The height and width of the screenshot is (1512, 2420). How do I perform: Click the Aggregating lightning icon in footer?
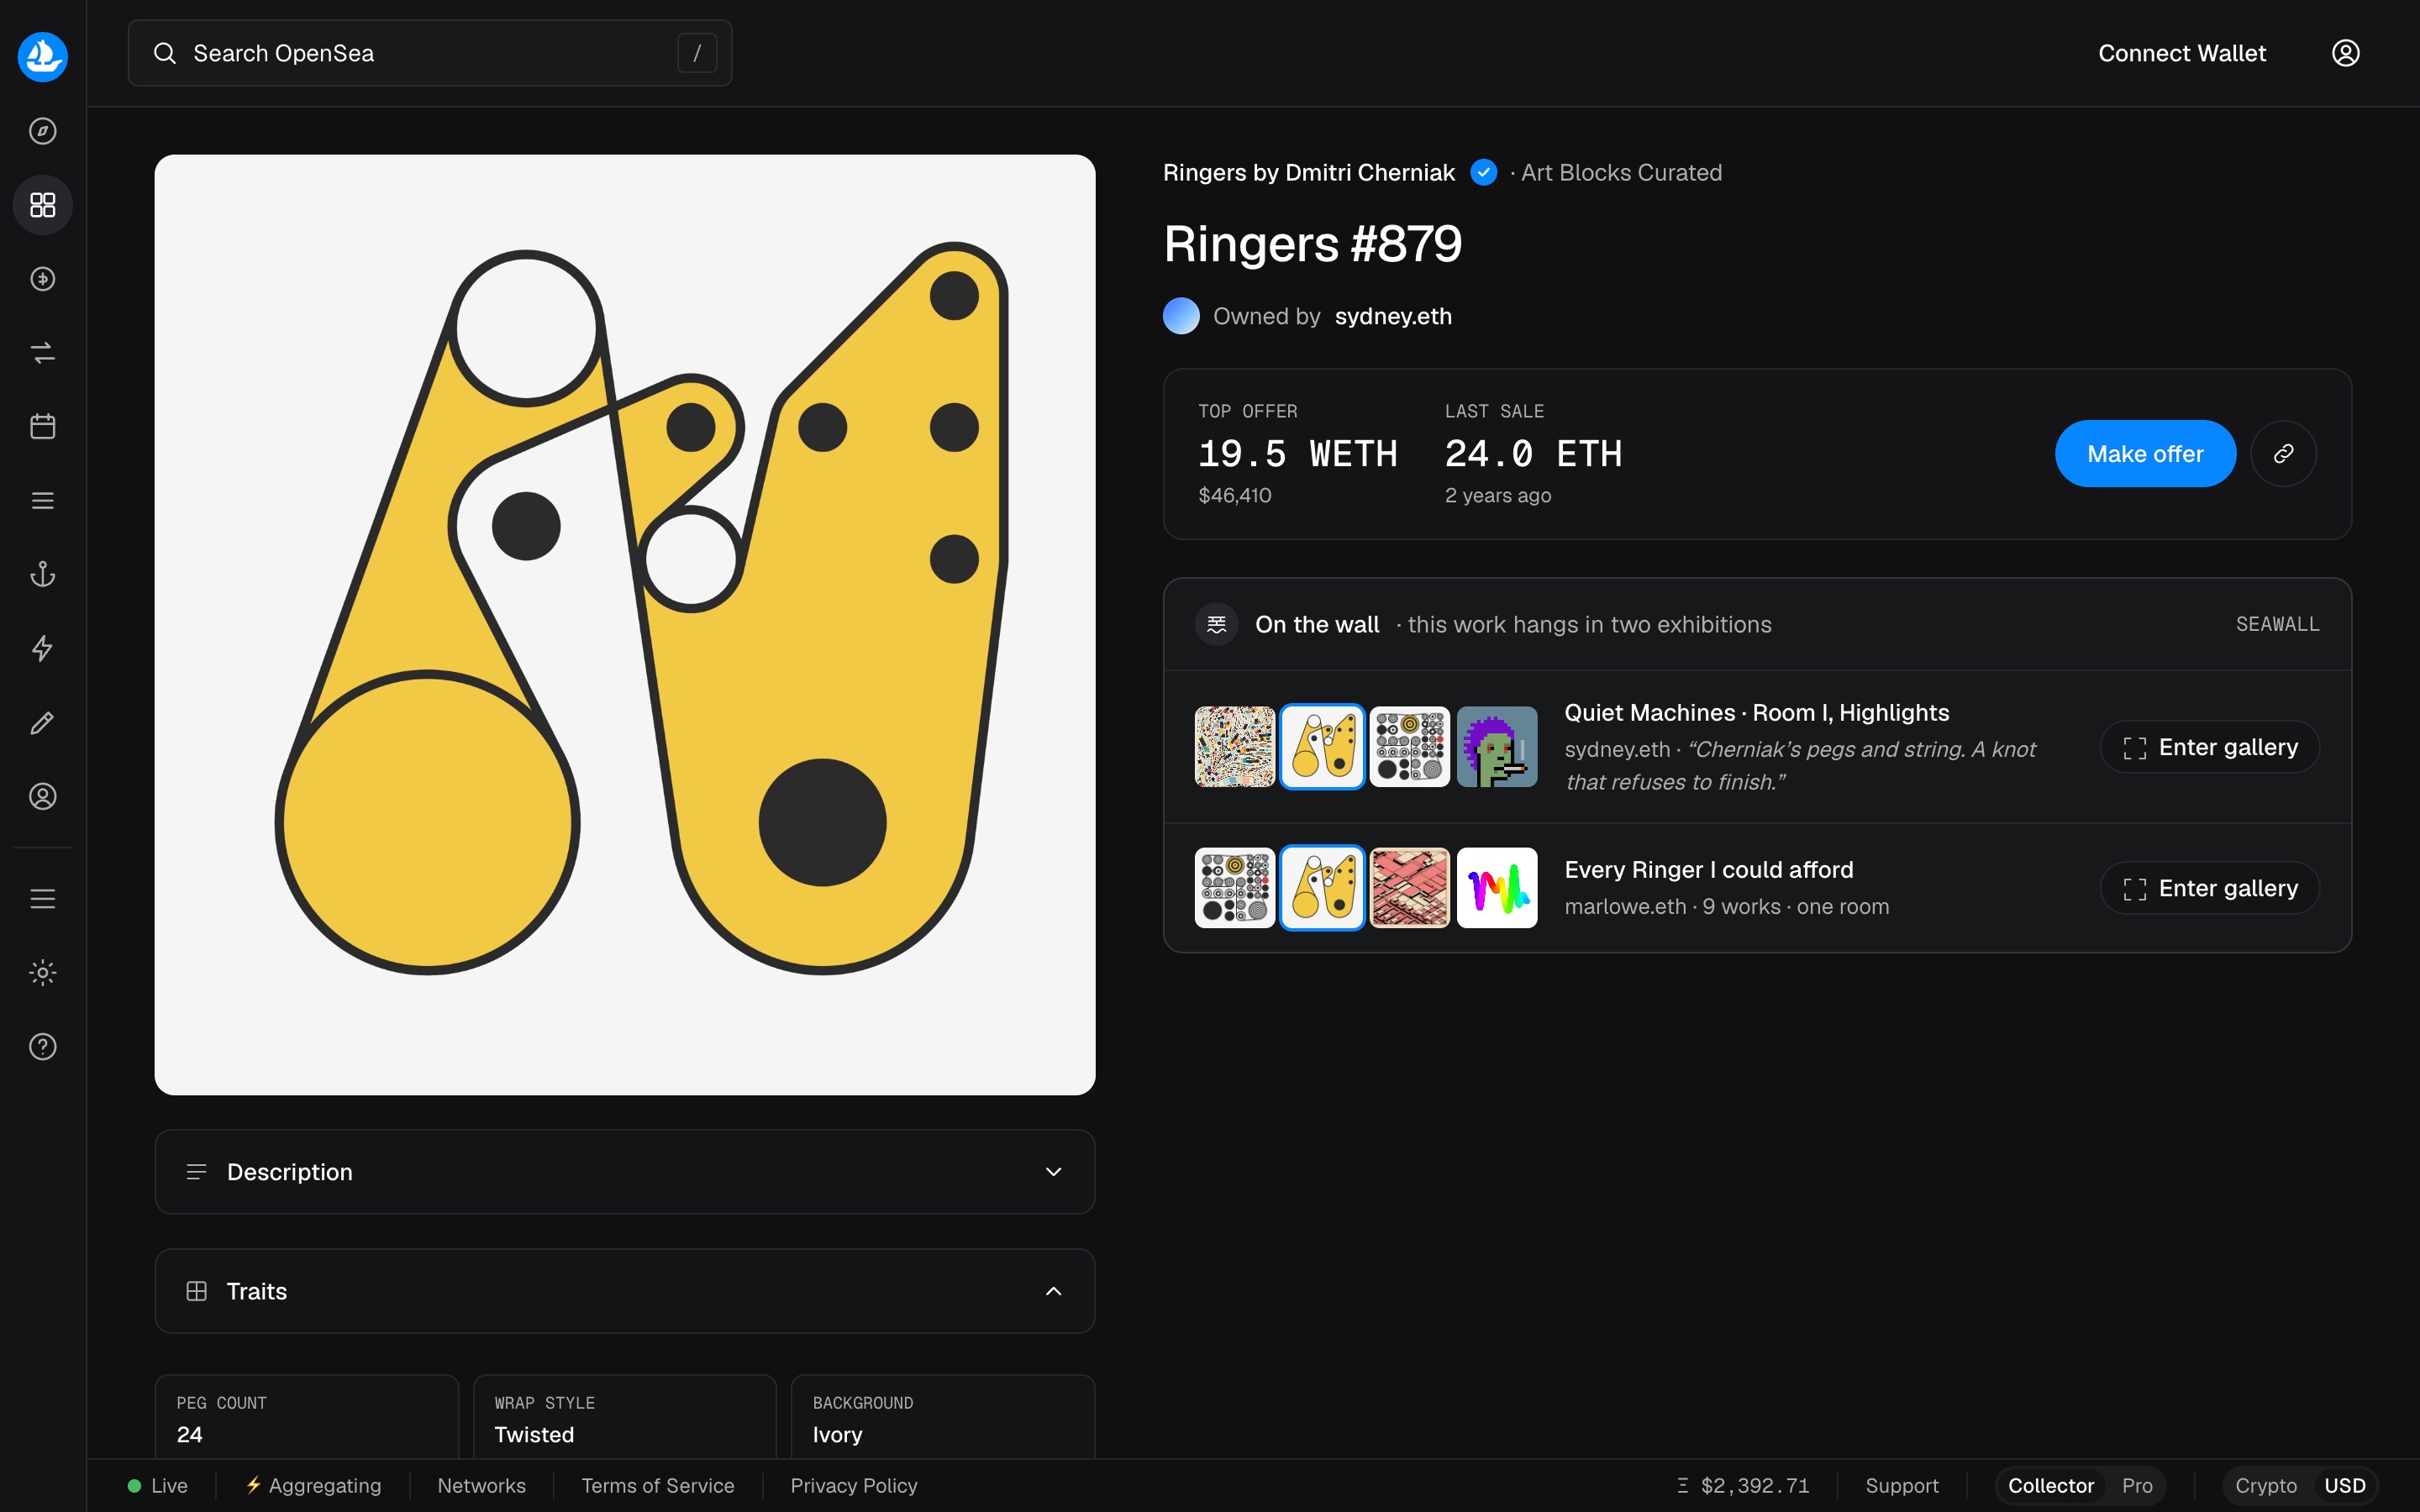tap(254, 1485)
